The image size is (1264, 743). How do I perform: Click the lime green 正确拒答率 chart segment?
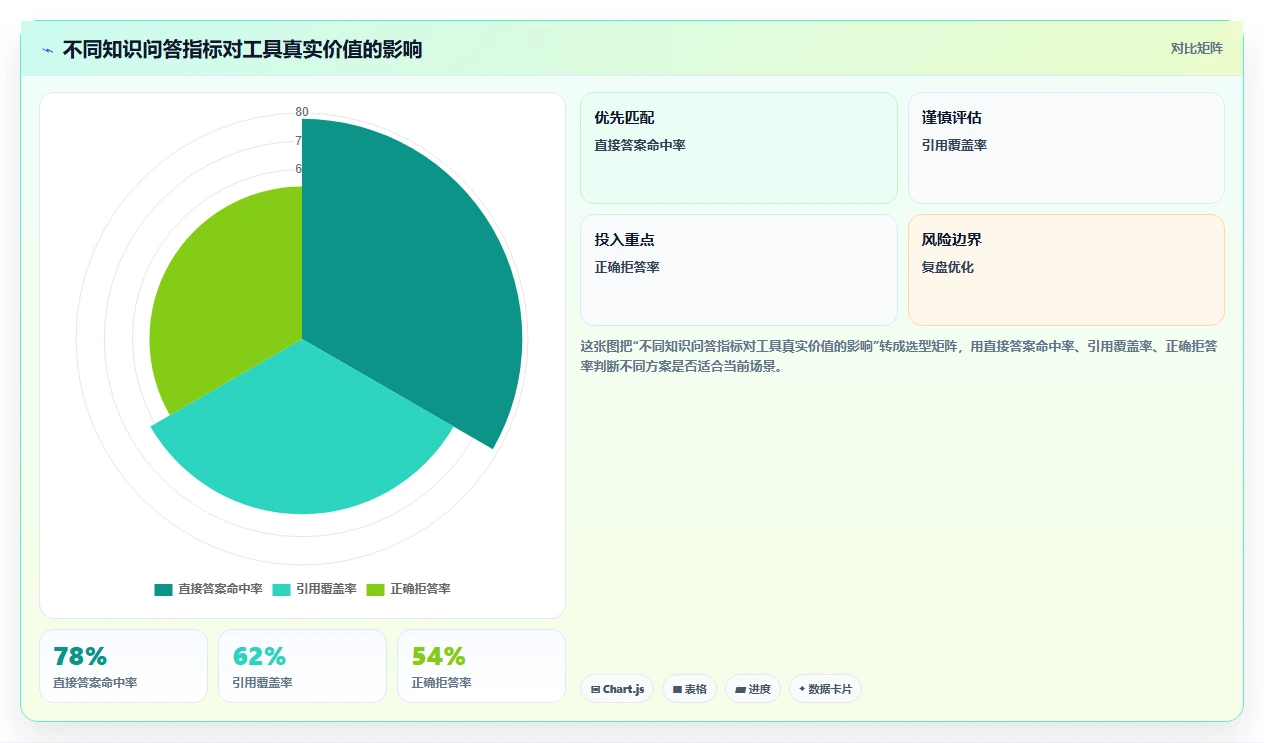225,300
